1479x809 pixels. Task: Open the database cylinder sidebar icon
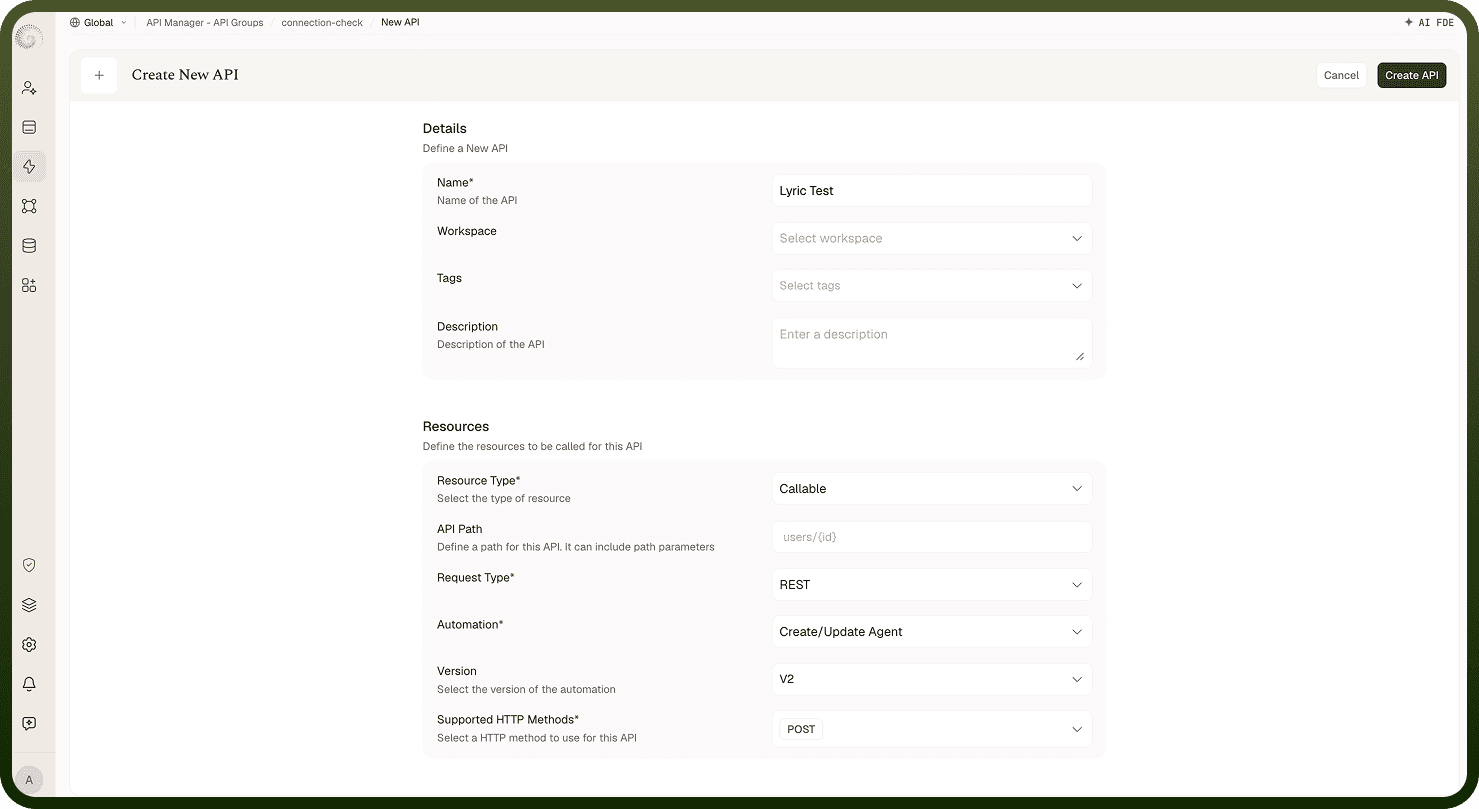tap(29, 245)
